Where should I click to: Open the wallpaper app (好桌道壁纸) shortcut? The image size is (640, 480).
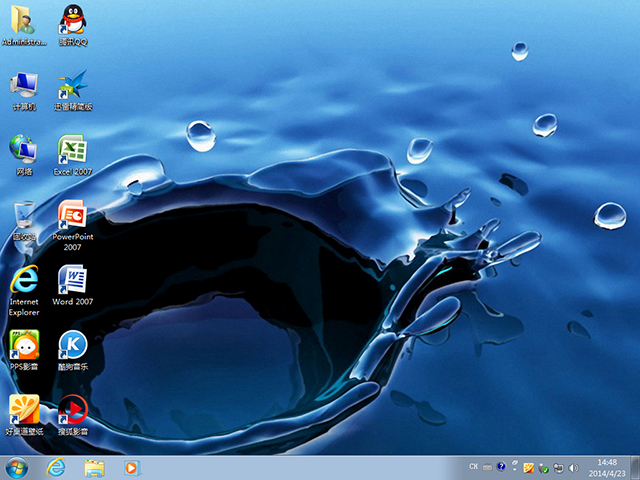click(24, 410)
